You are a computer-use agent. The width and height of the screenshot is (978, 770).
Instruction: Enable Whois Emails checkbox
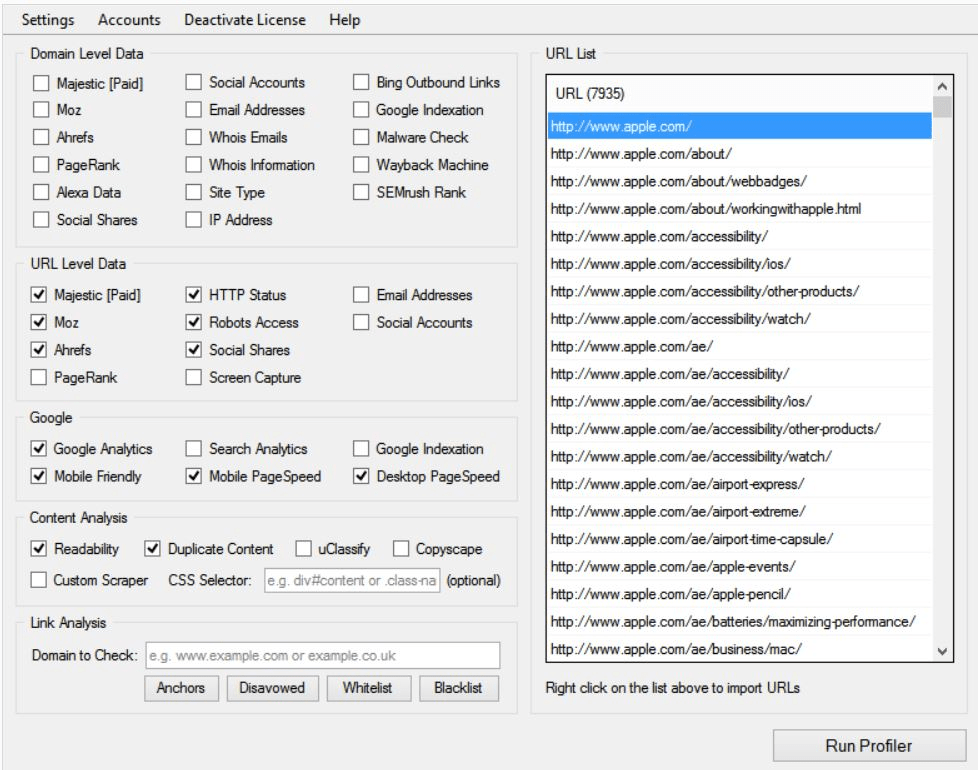(193, 137)
